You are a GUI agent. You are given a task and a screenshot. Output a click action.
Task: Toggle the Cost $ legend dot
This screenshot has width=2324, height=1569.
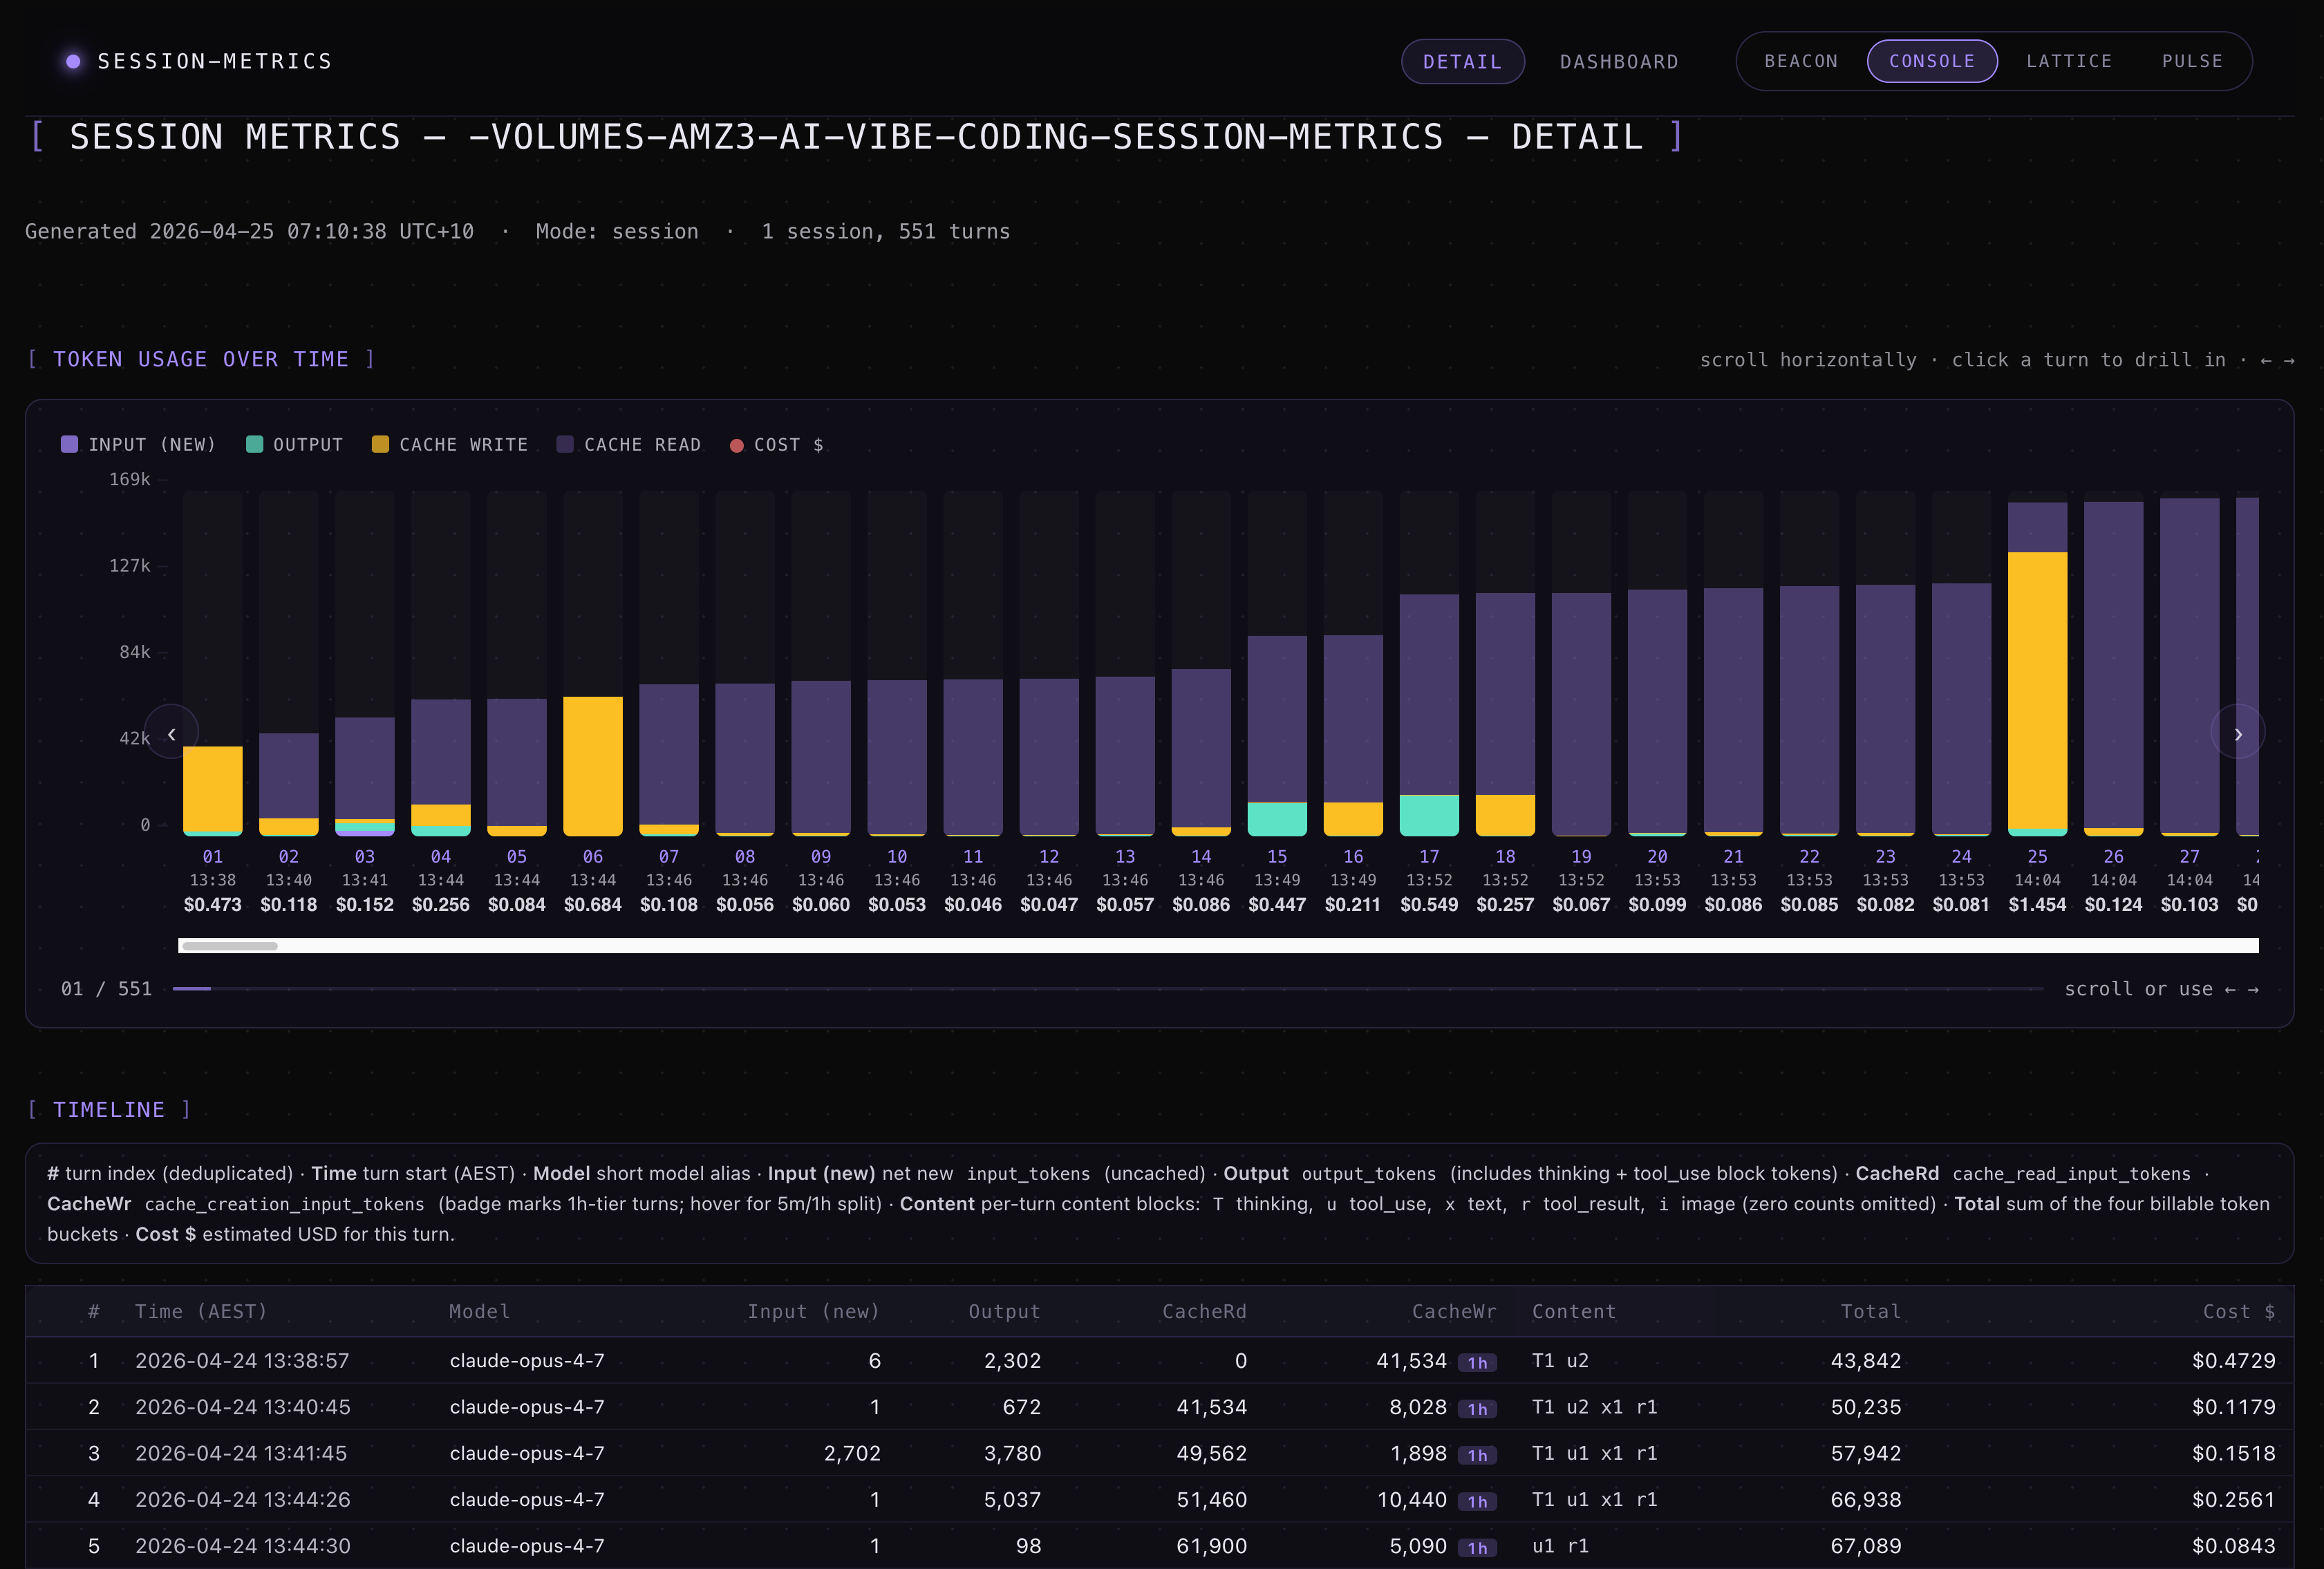click(737, 445)
